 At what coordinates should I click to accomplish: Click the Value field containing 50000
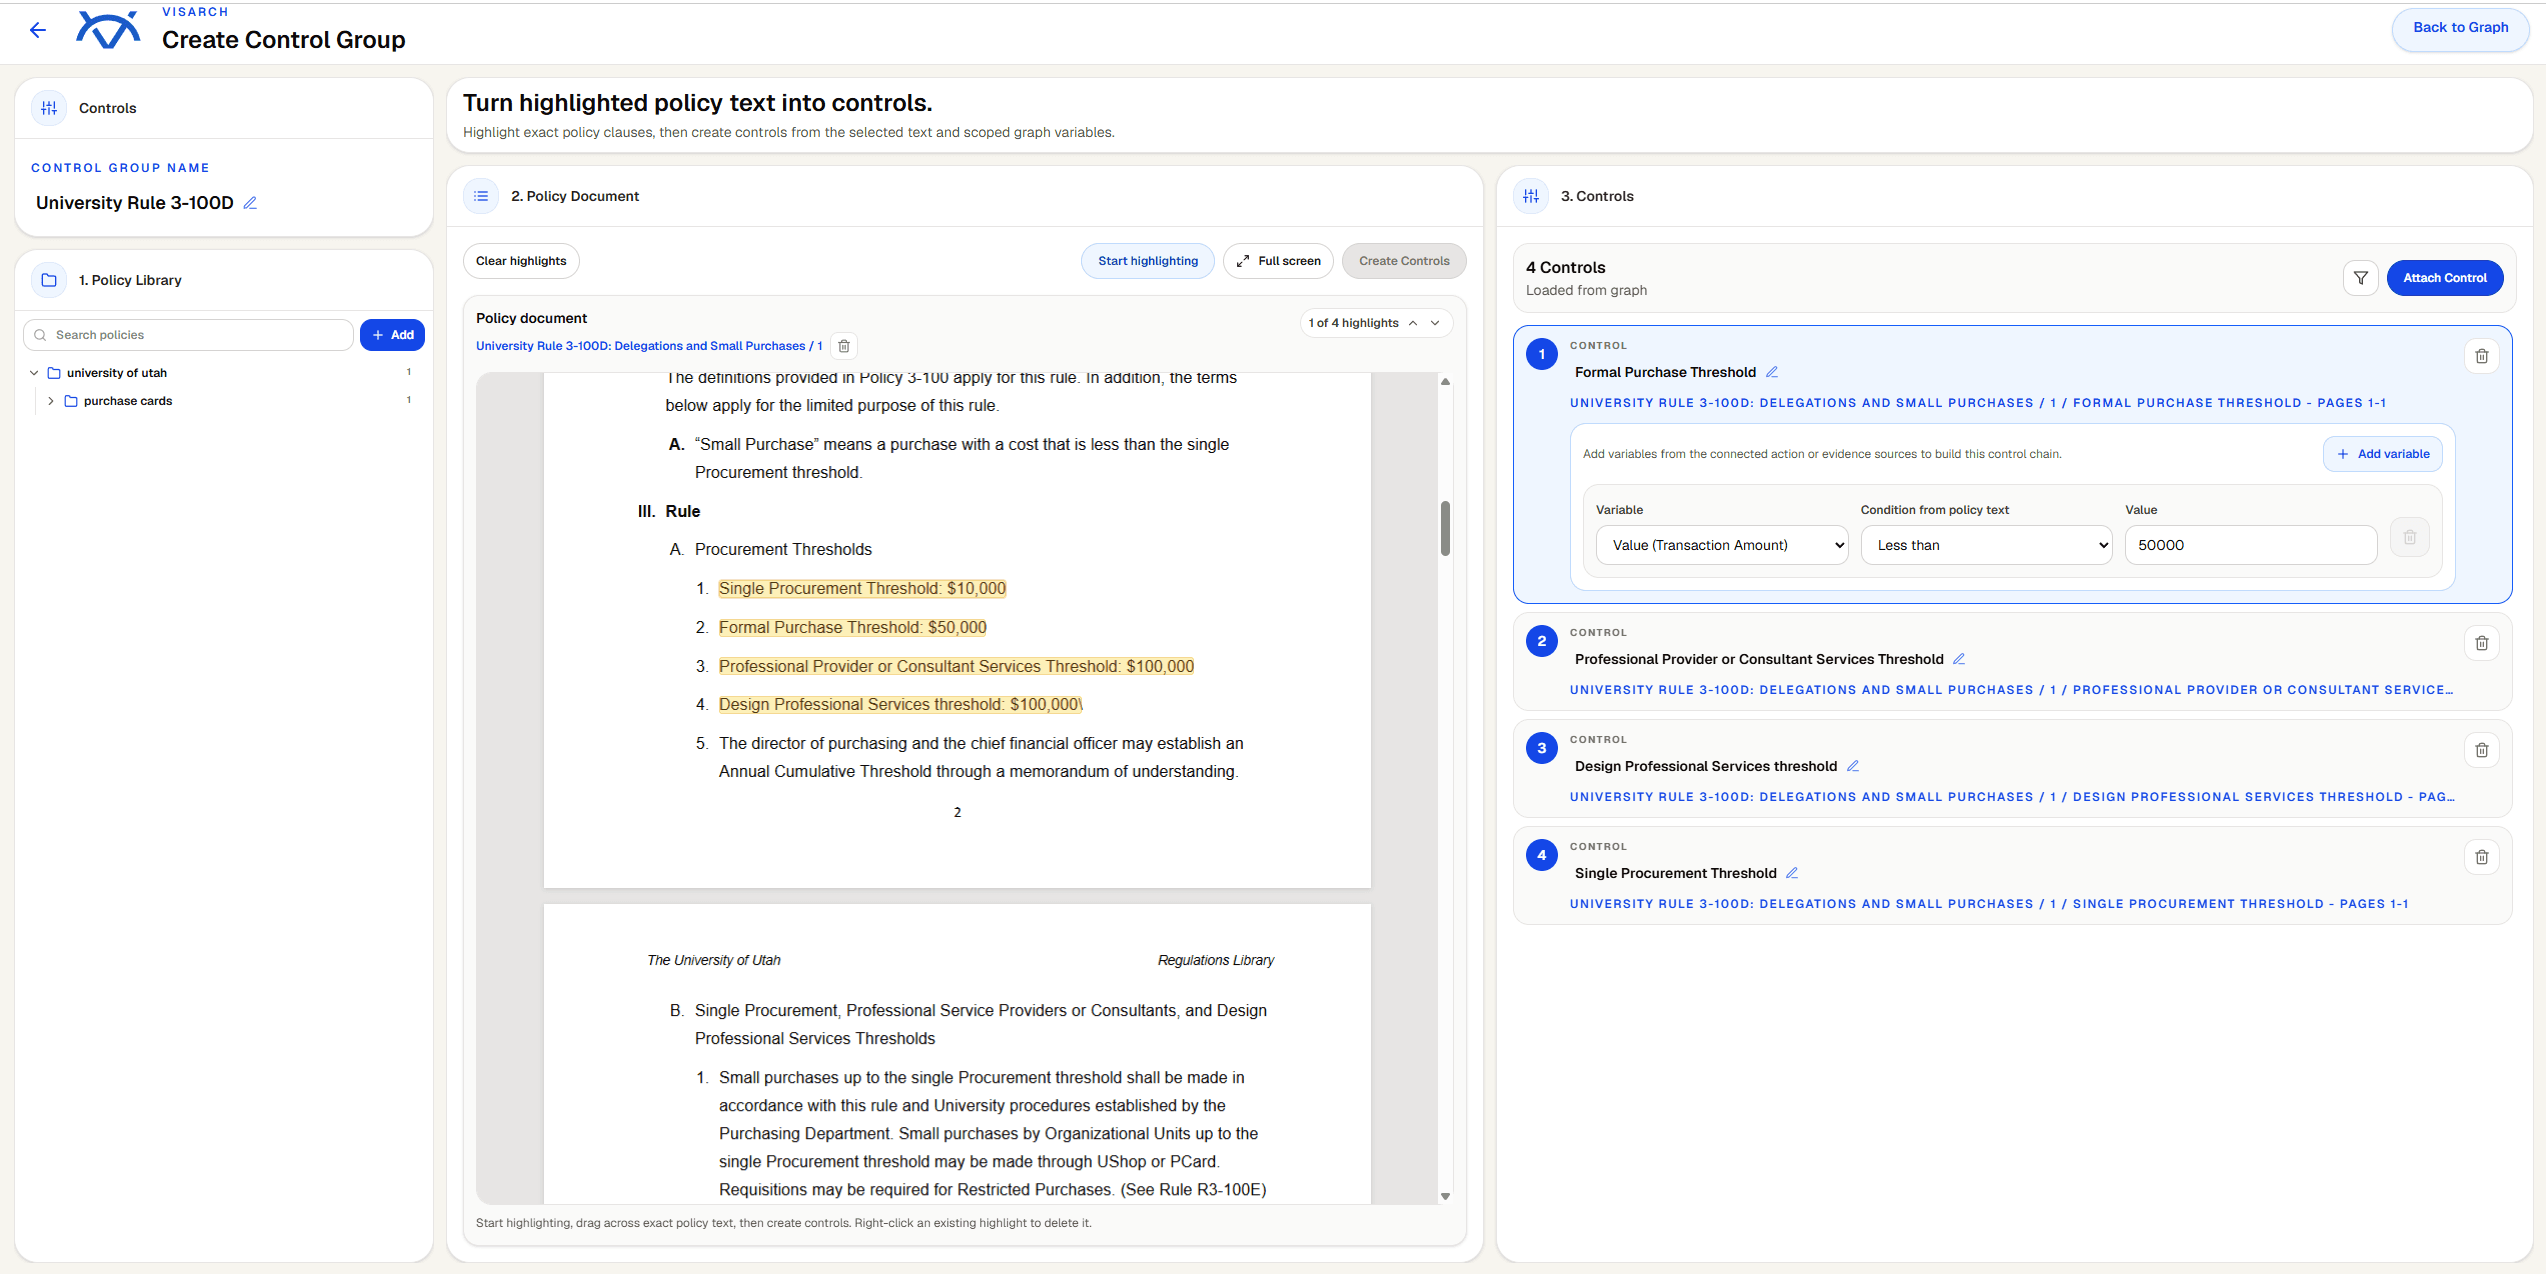pyautogui.click(x=2250, y=545)
